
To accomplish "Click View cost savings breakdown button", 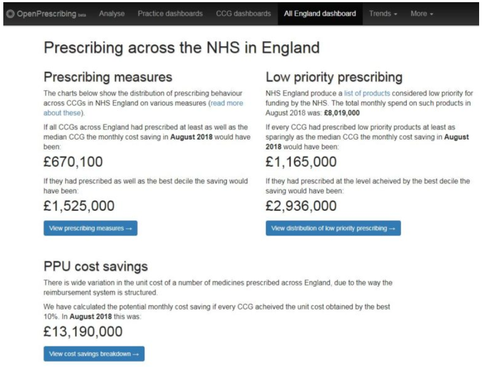I will (x=94, y=354).
